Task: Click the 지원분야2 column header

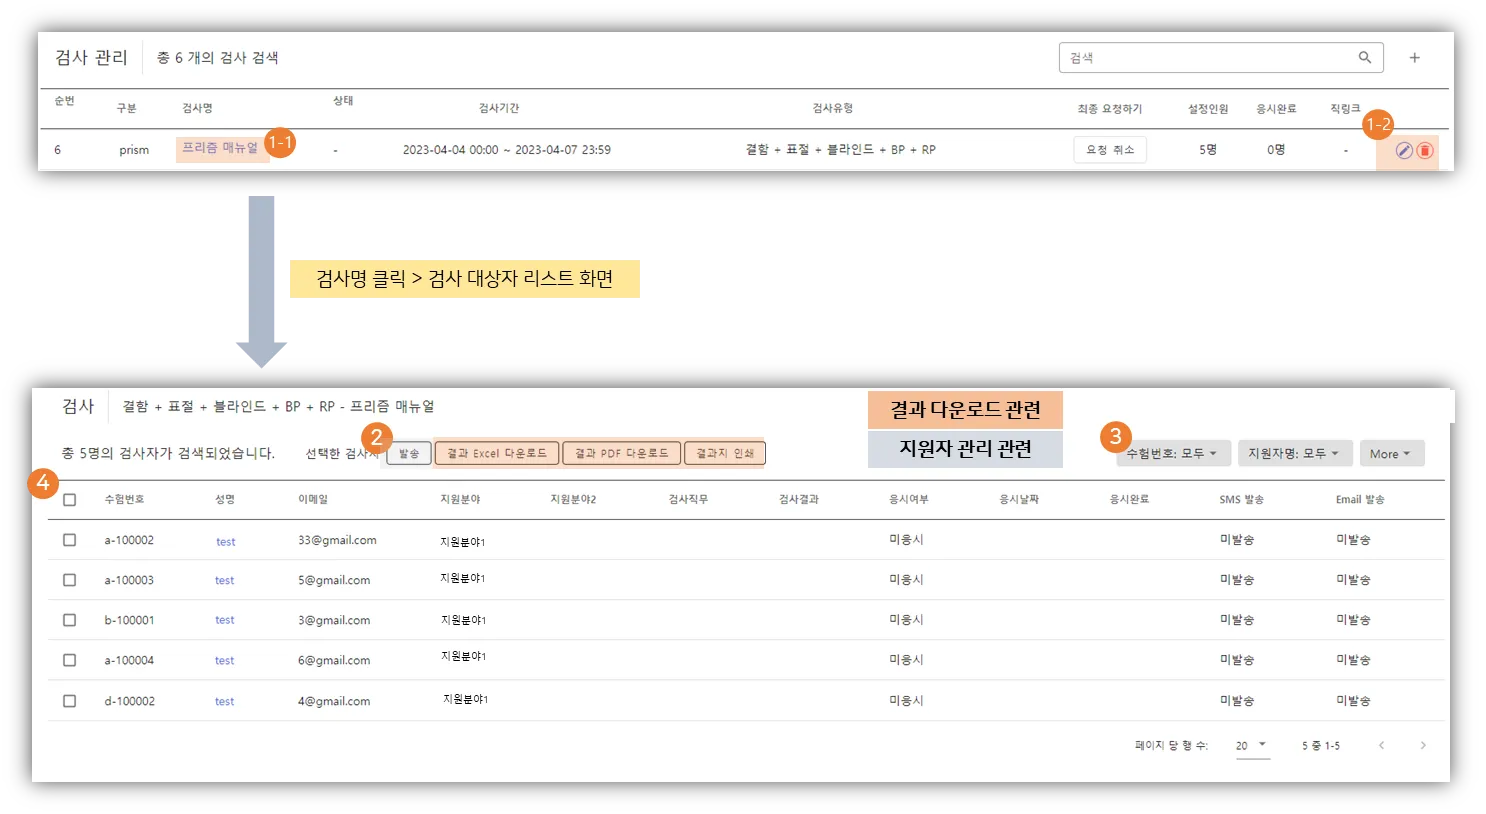Action: point(573,500)
